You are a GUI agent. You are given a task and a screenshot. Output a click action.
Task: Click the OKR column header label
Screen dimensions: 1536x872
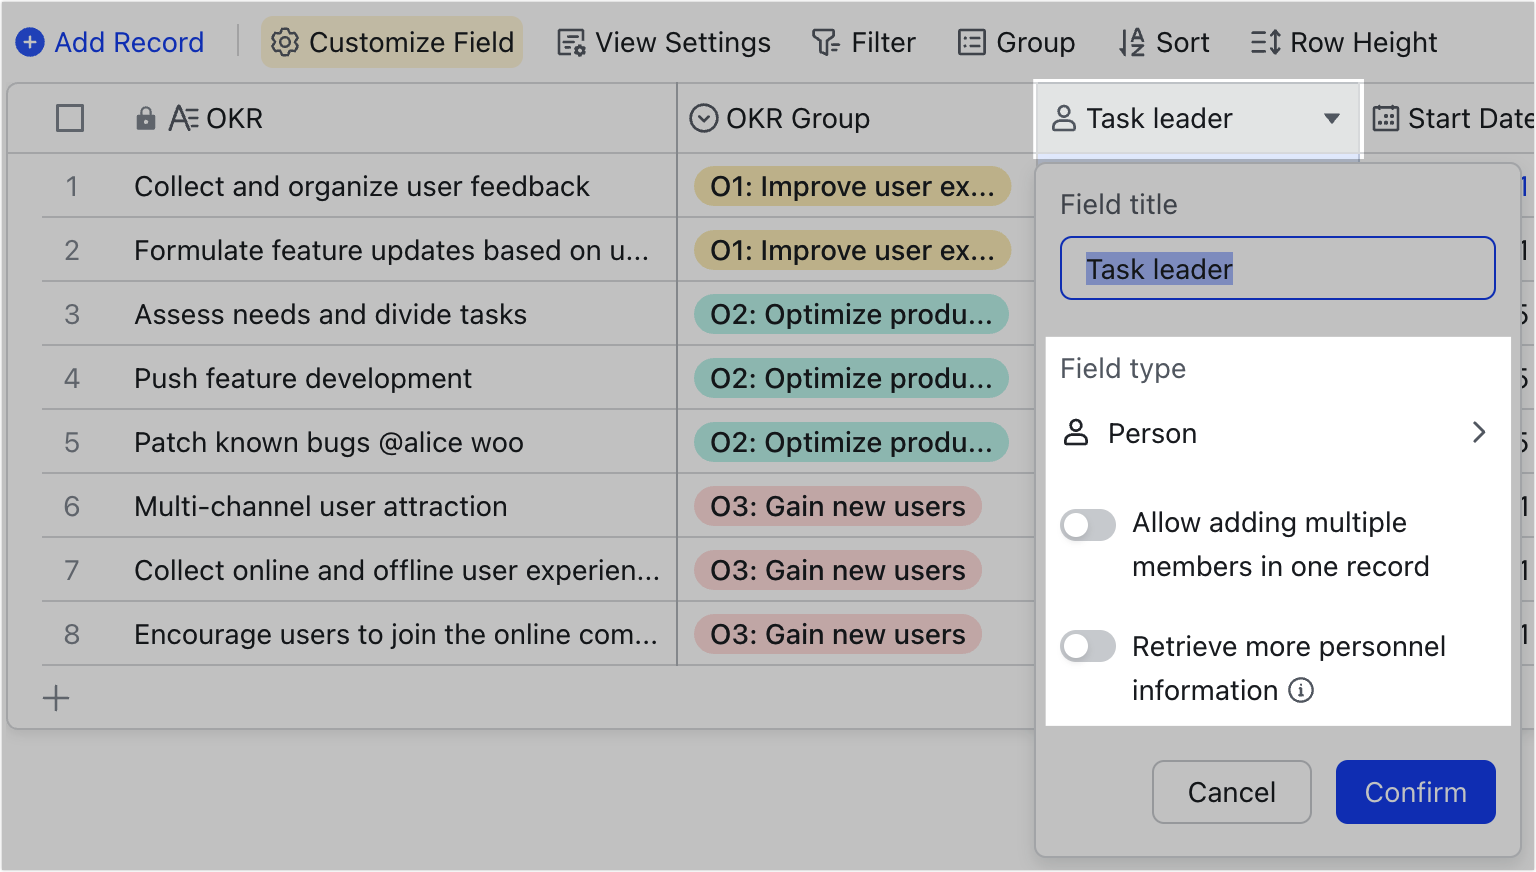coord(234,118)
